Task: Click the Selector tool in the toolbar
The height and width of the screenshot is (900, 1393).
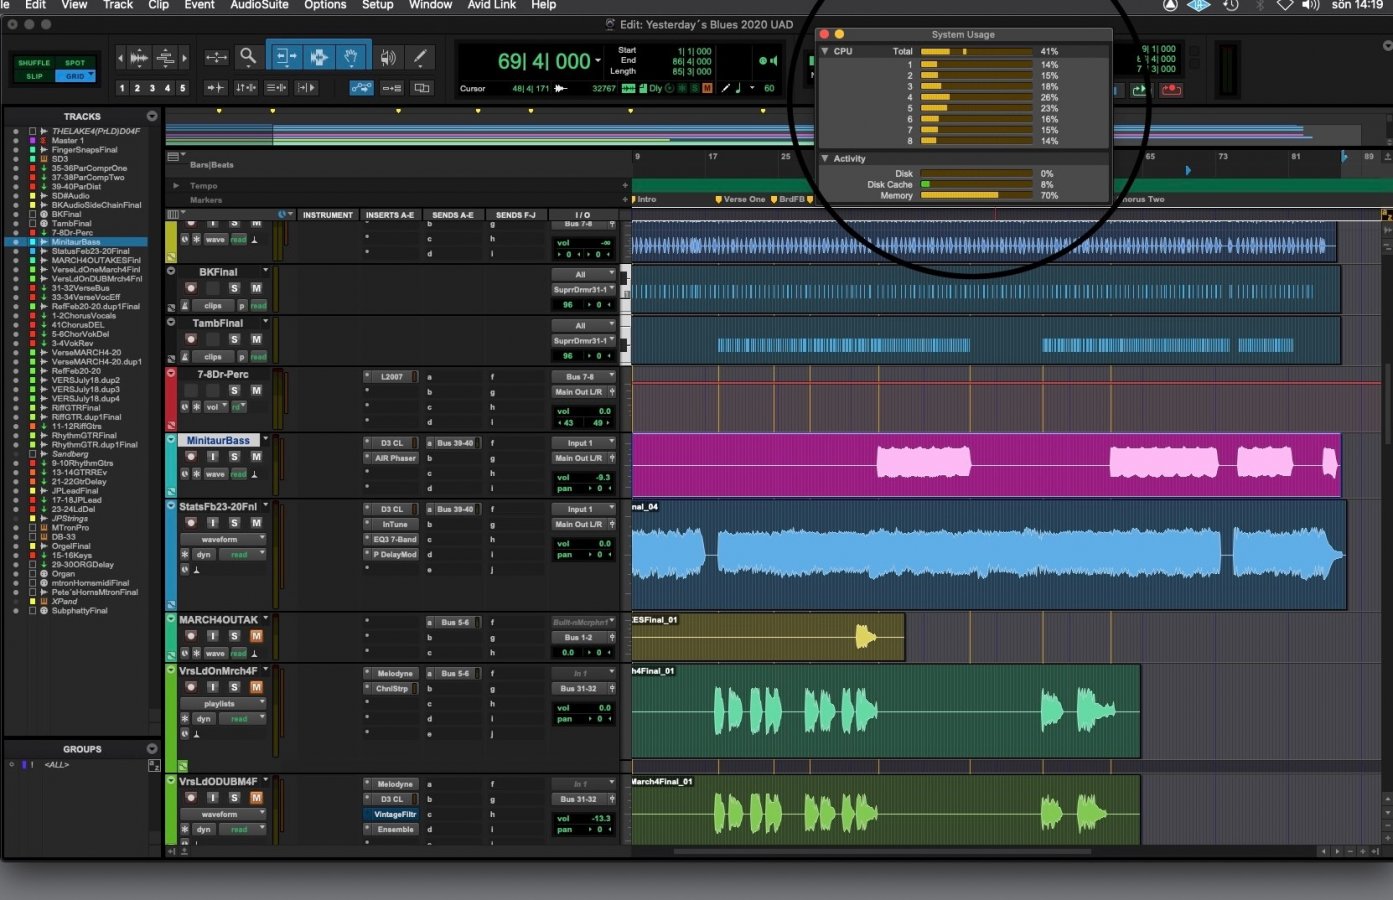Action: click(318, 58)
